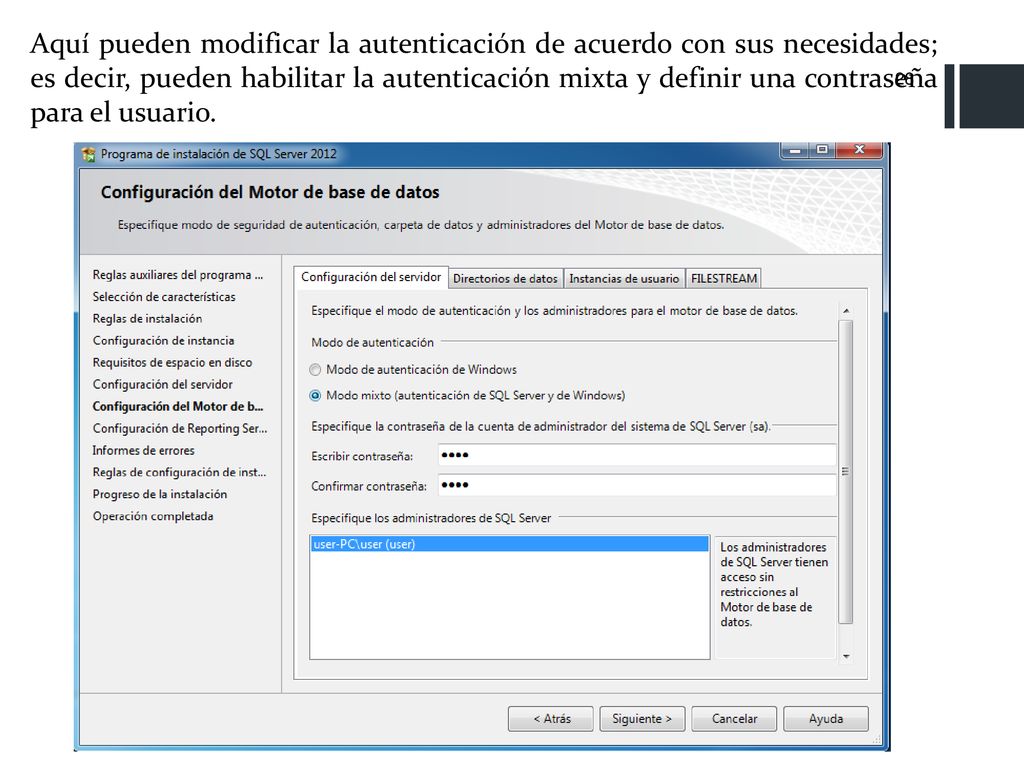This screenshot has width=1024, height=768.
Task: Select user-PC\user (user) administrator entry
Action: 509,544
